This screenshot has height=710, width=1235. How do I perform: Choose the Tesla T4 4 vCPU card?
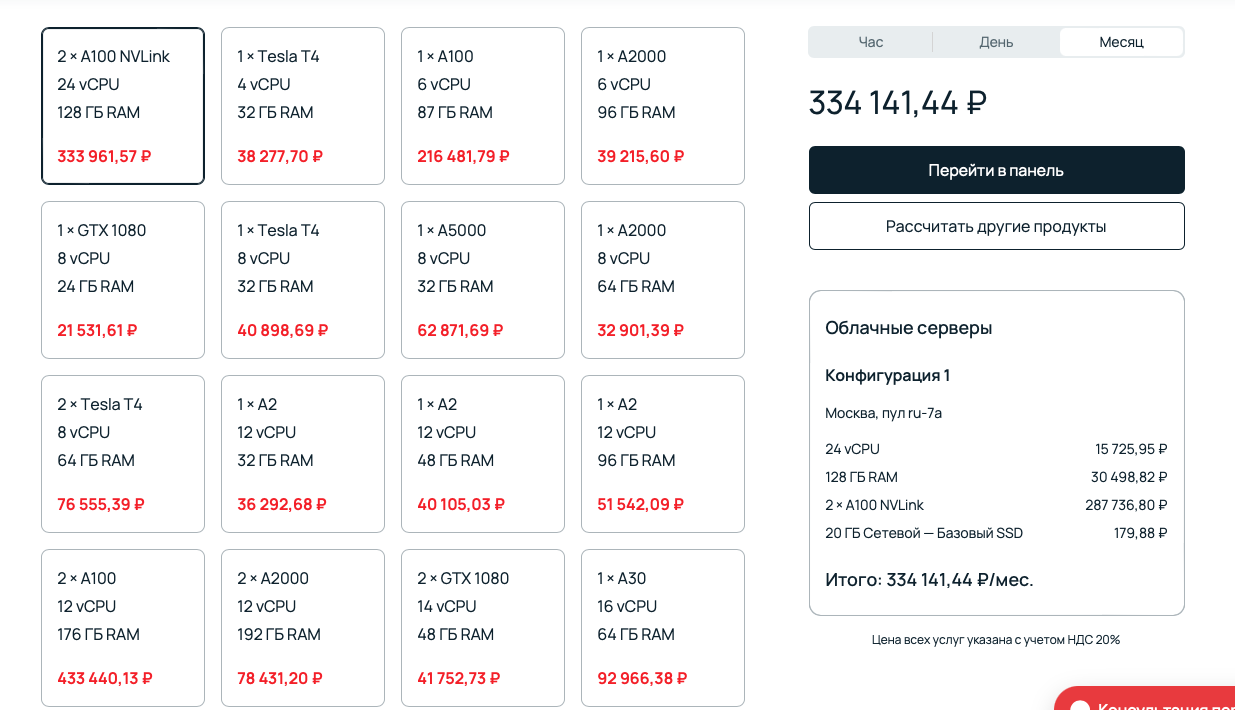tap(303, 106)
